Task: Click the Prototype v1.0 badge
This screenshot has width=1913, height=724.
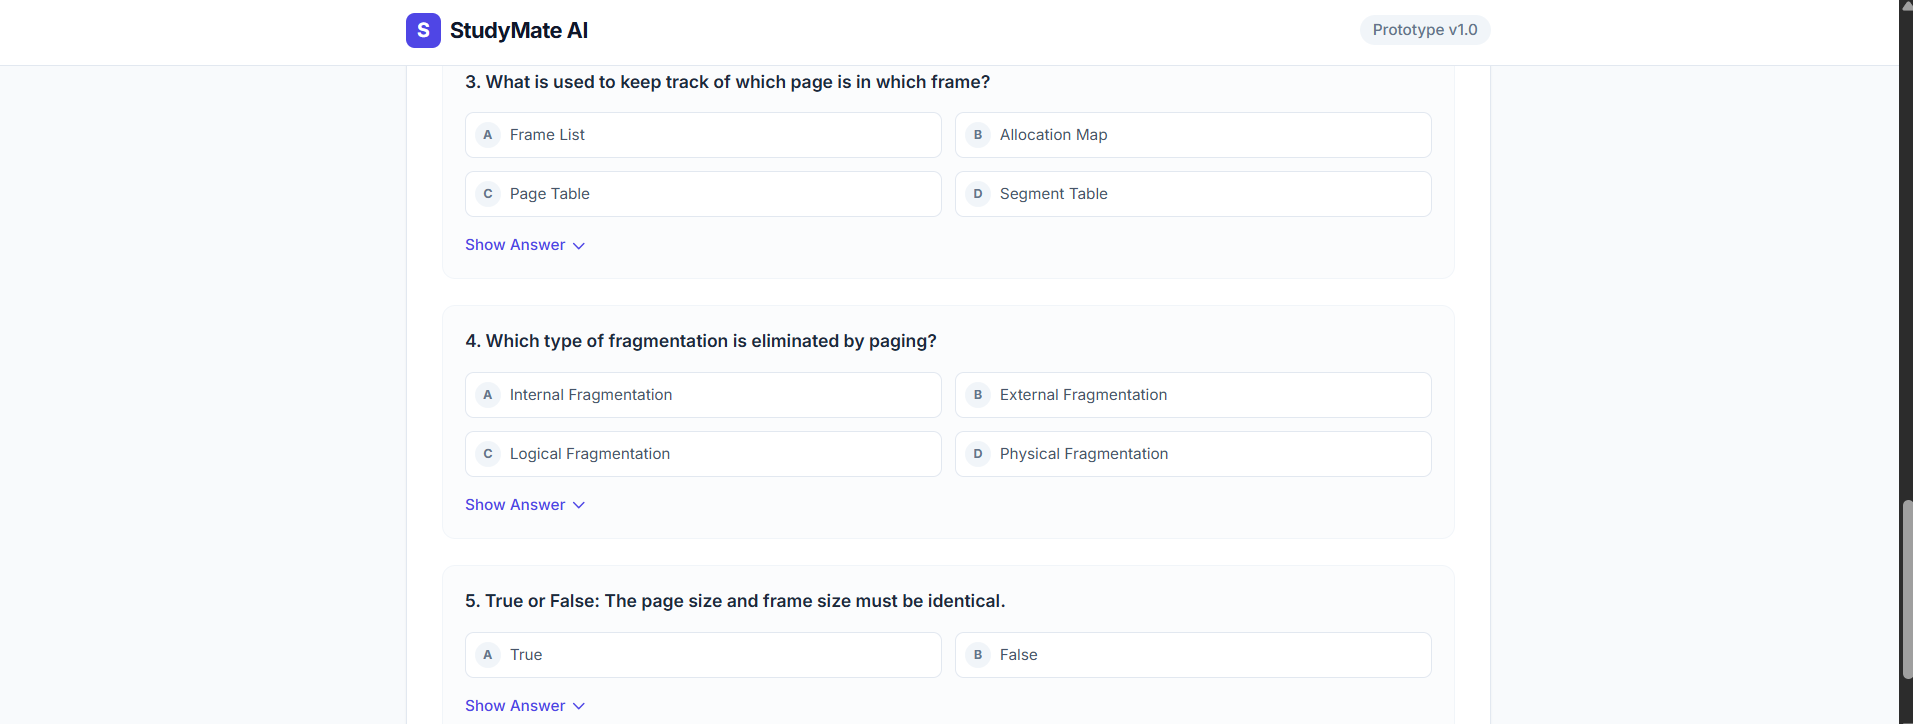Action: click(x=1424, y=30)
